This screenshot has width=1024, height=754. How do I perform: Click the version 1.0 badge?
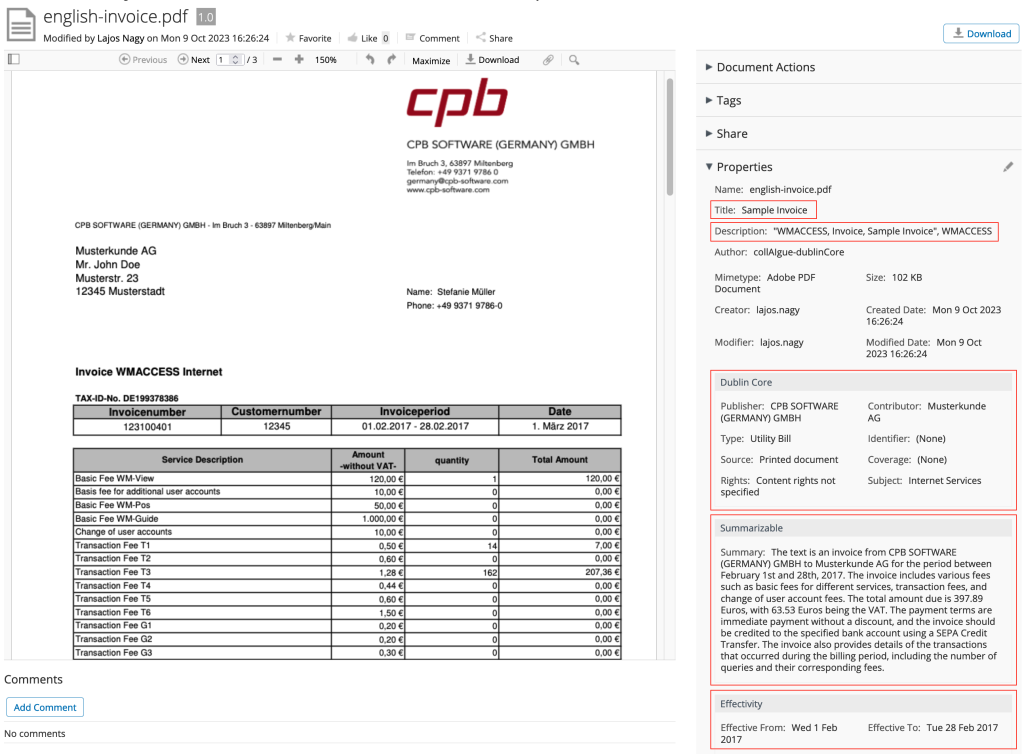pyautogui.click(x=206, y=17)
